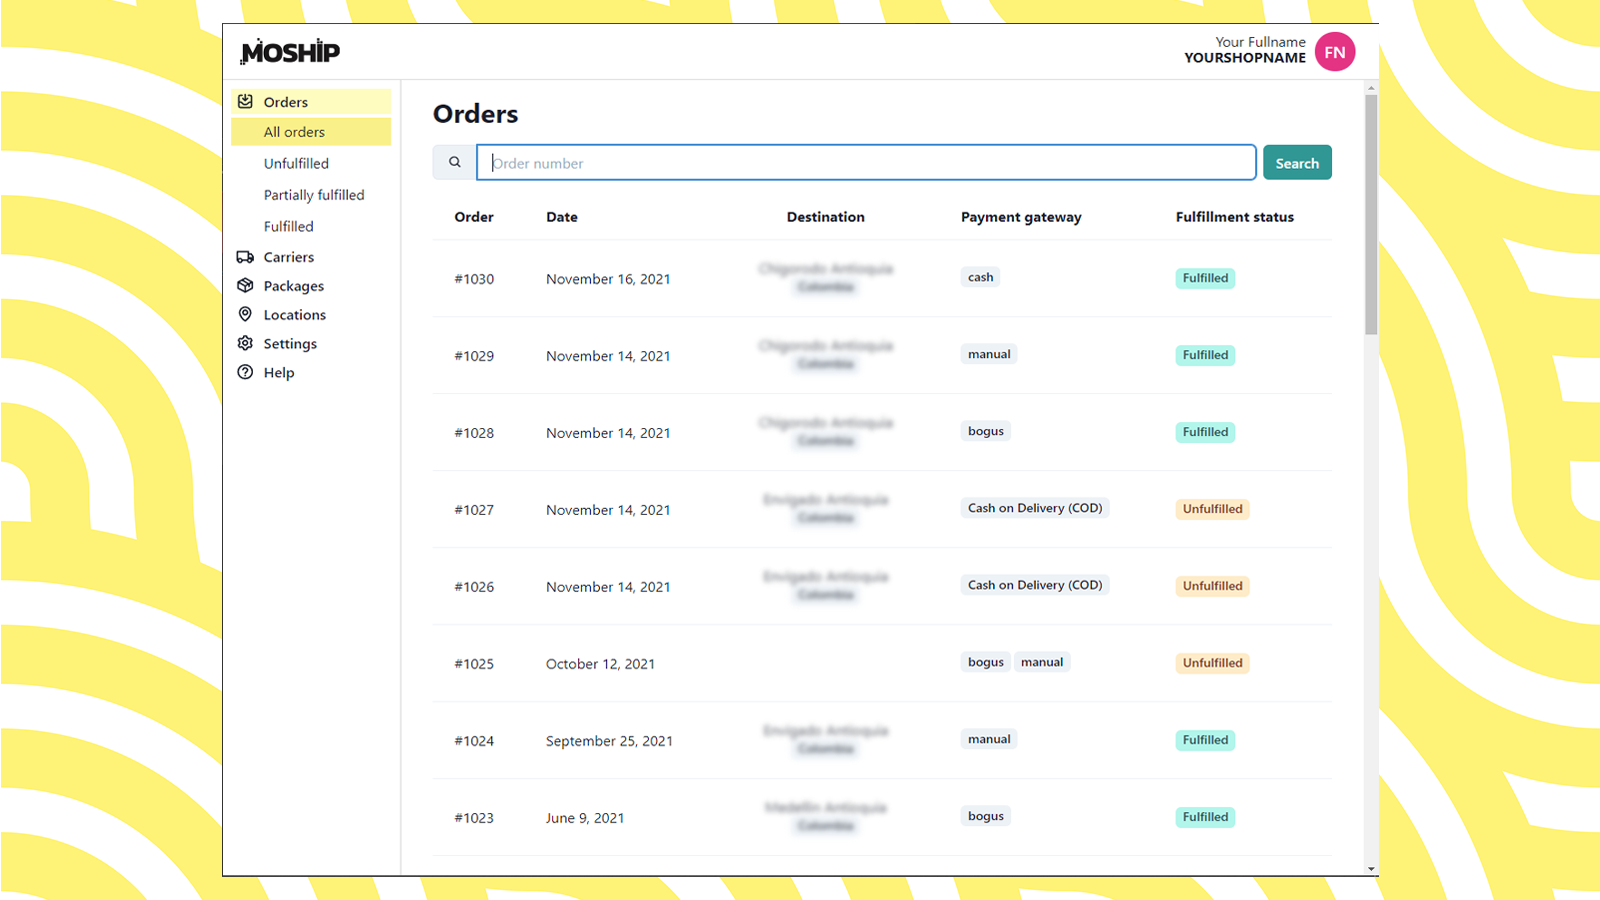Click the Packages box icon
Screen dimensions: 1600x900
click(x=245, y=285)
